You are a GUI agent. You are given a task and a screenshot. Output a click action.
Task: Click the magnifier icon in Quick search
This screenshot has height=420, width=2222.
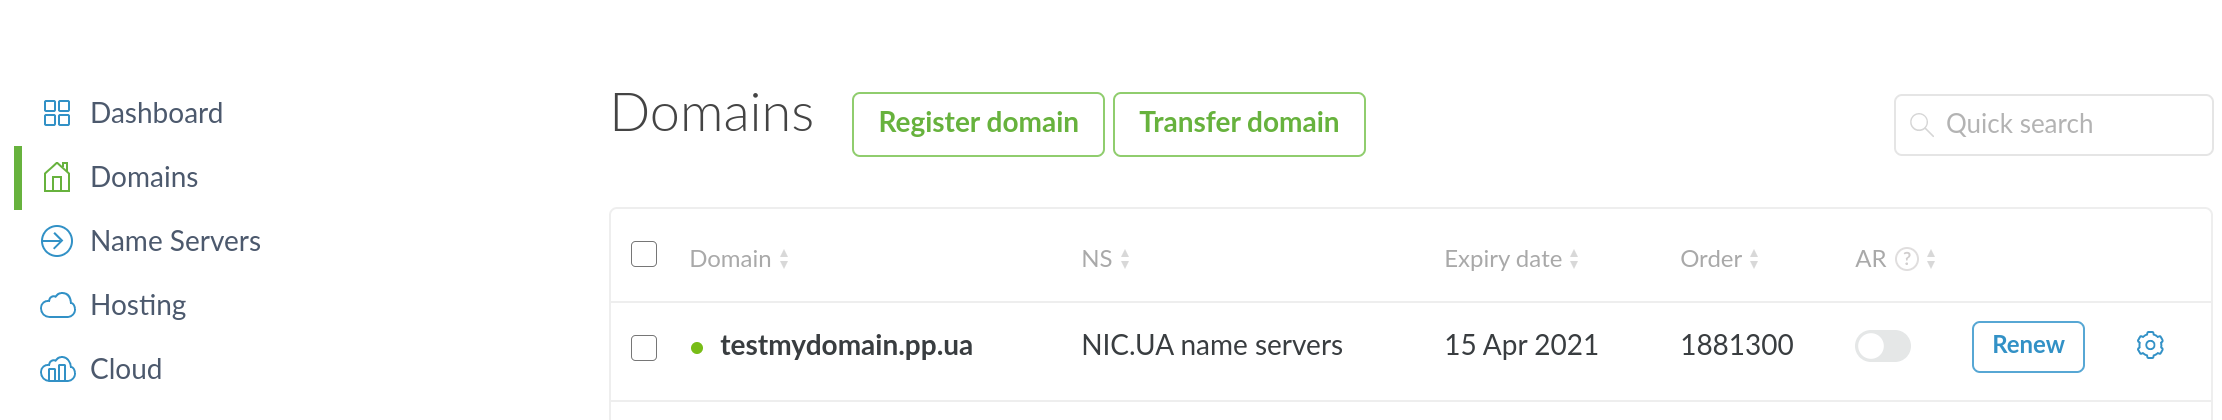pyautogui.click(x=1921, y=125)
